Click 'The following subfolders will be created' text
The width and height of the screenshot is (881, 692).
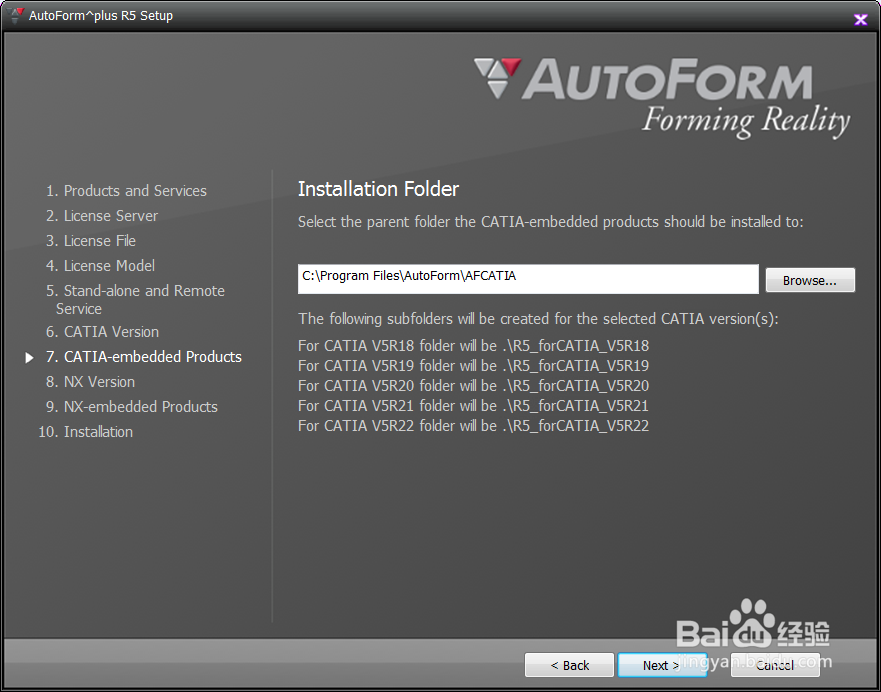coord(538,319)
